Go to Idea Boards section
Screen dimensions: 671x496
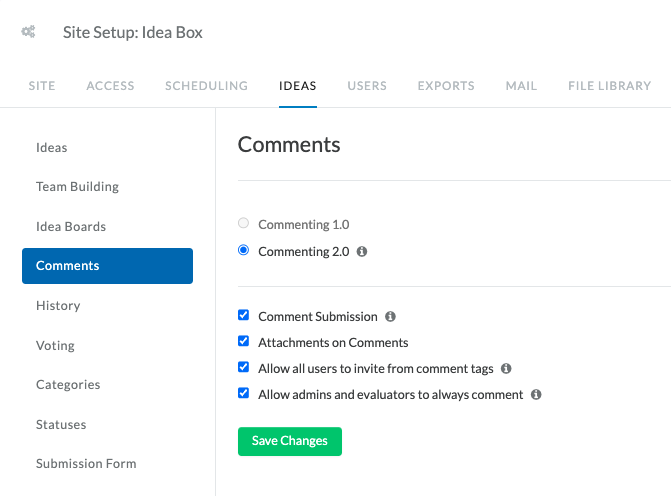point(71,226)
